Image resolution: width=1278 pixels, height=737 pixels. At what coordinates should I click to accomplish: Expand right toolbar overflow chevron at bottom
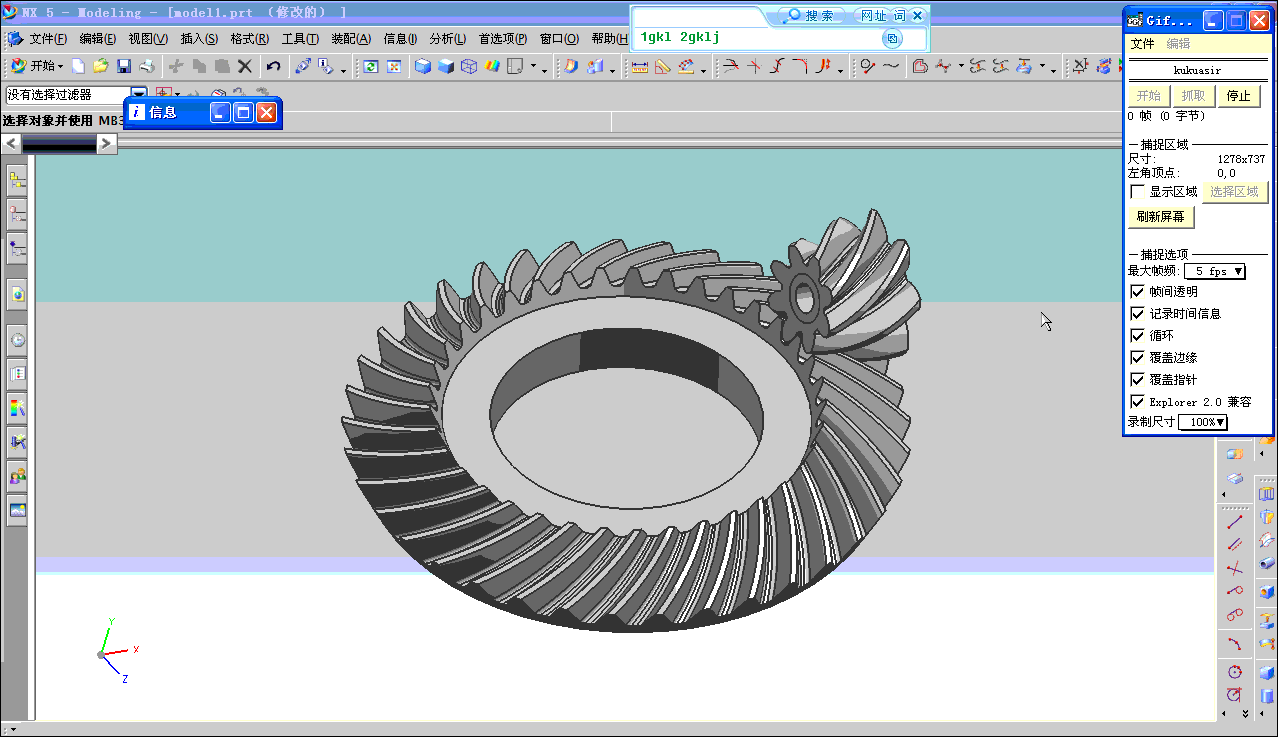1246,713
